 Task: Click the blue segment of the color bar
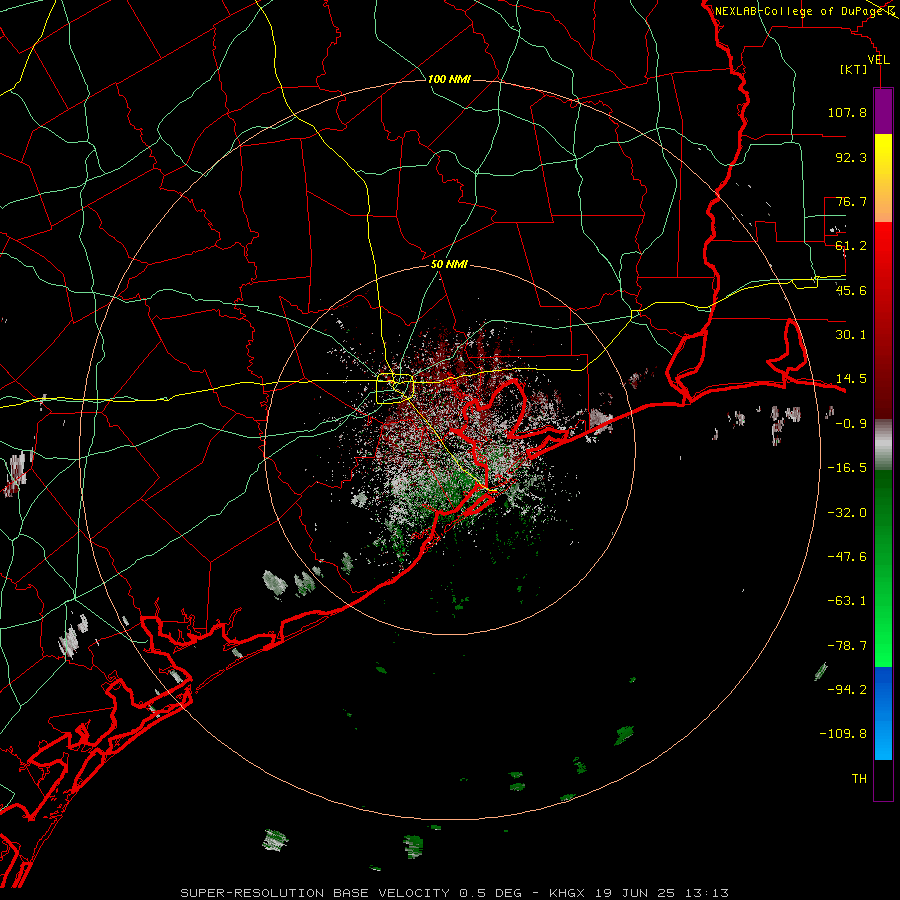pyautogui.click(x=883, y=713)
